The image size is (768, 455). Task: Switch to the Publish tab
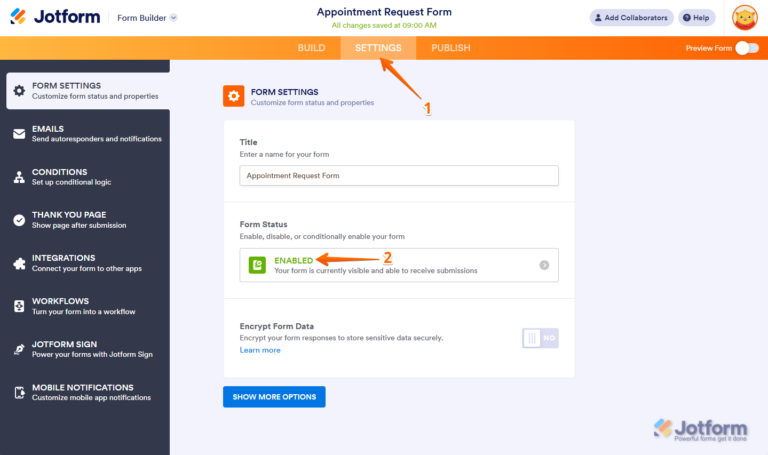450,48
